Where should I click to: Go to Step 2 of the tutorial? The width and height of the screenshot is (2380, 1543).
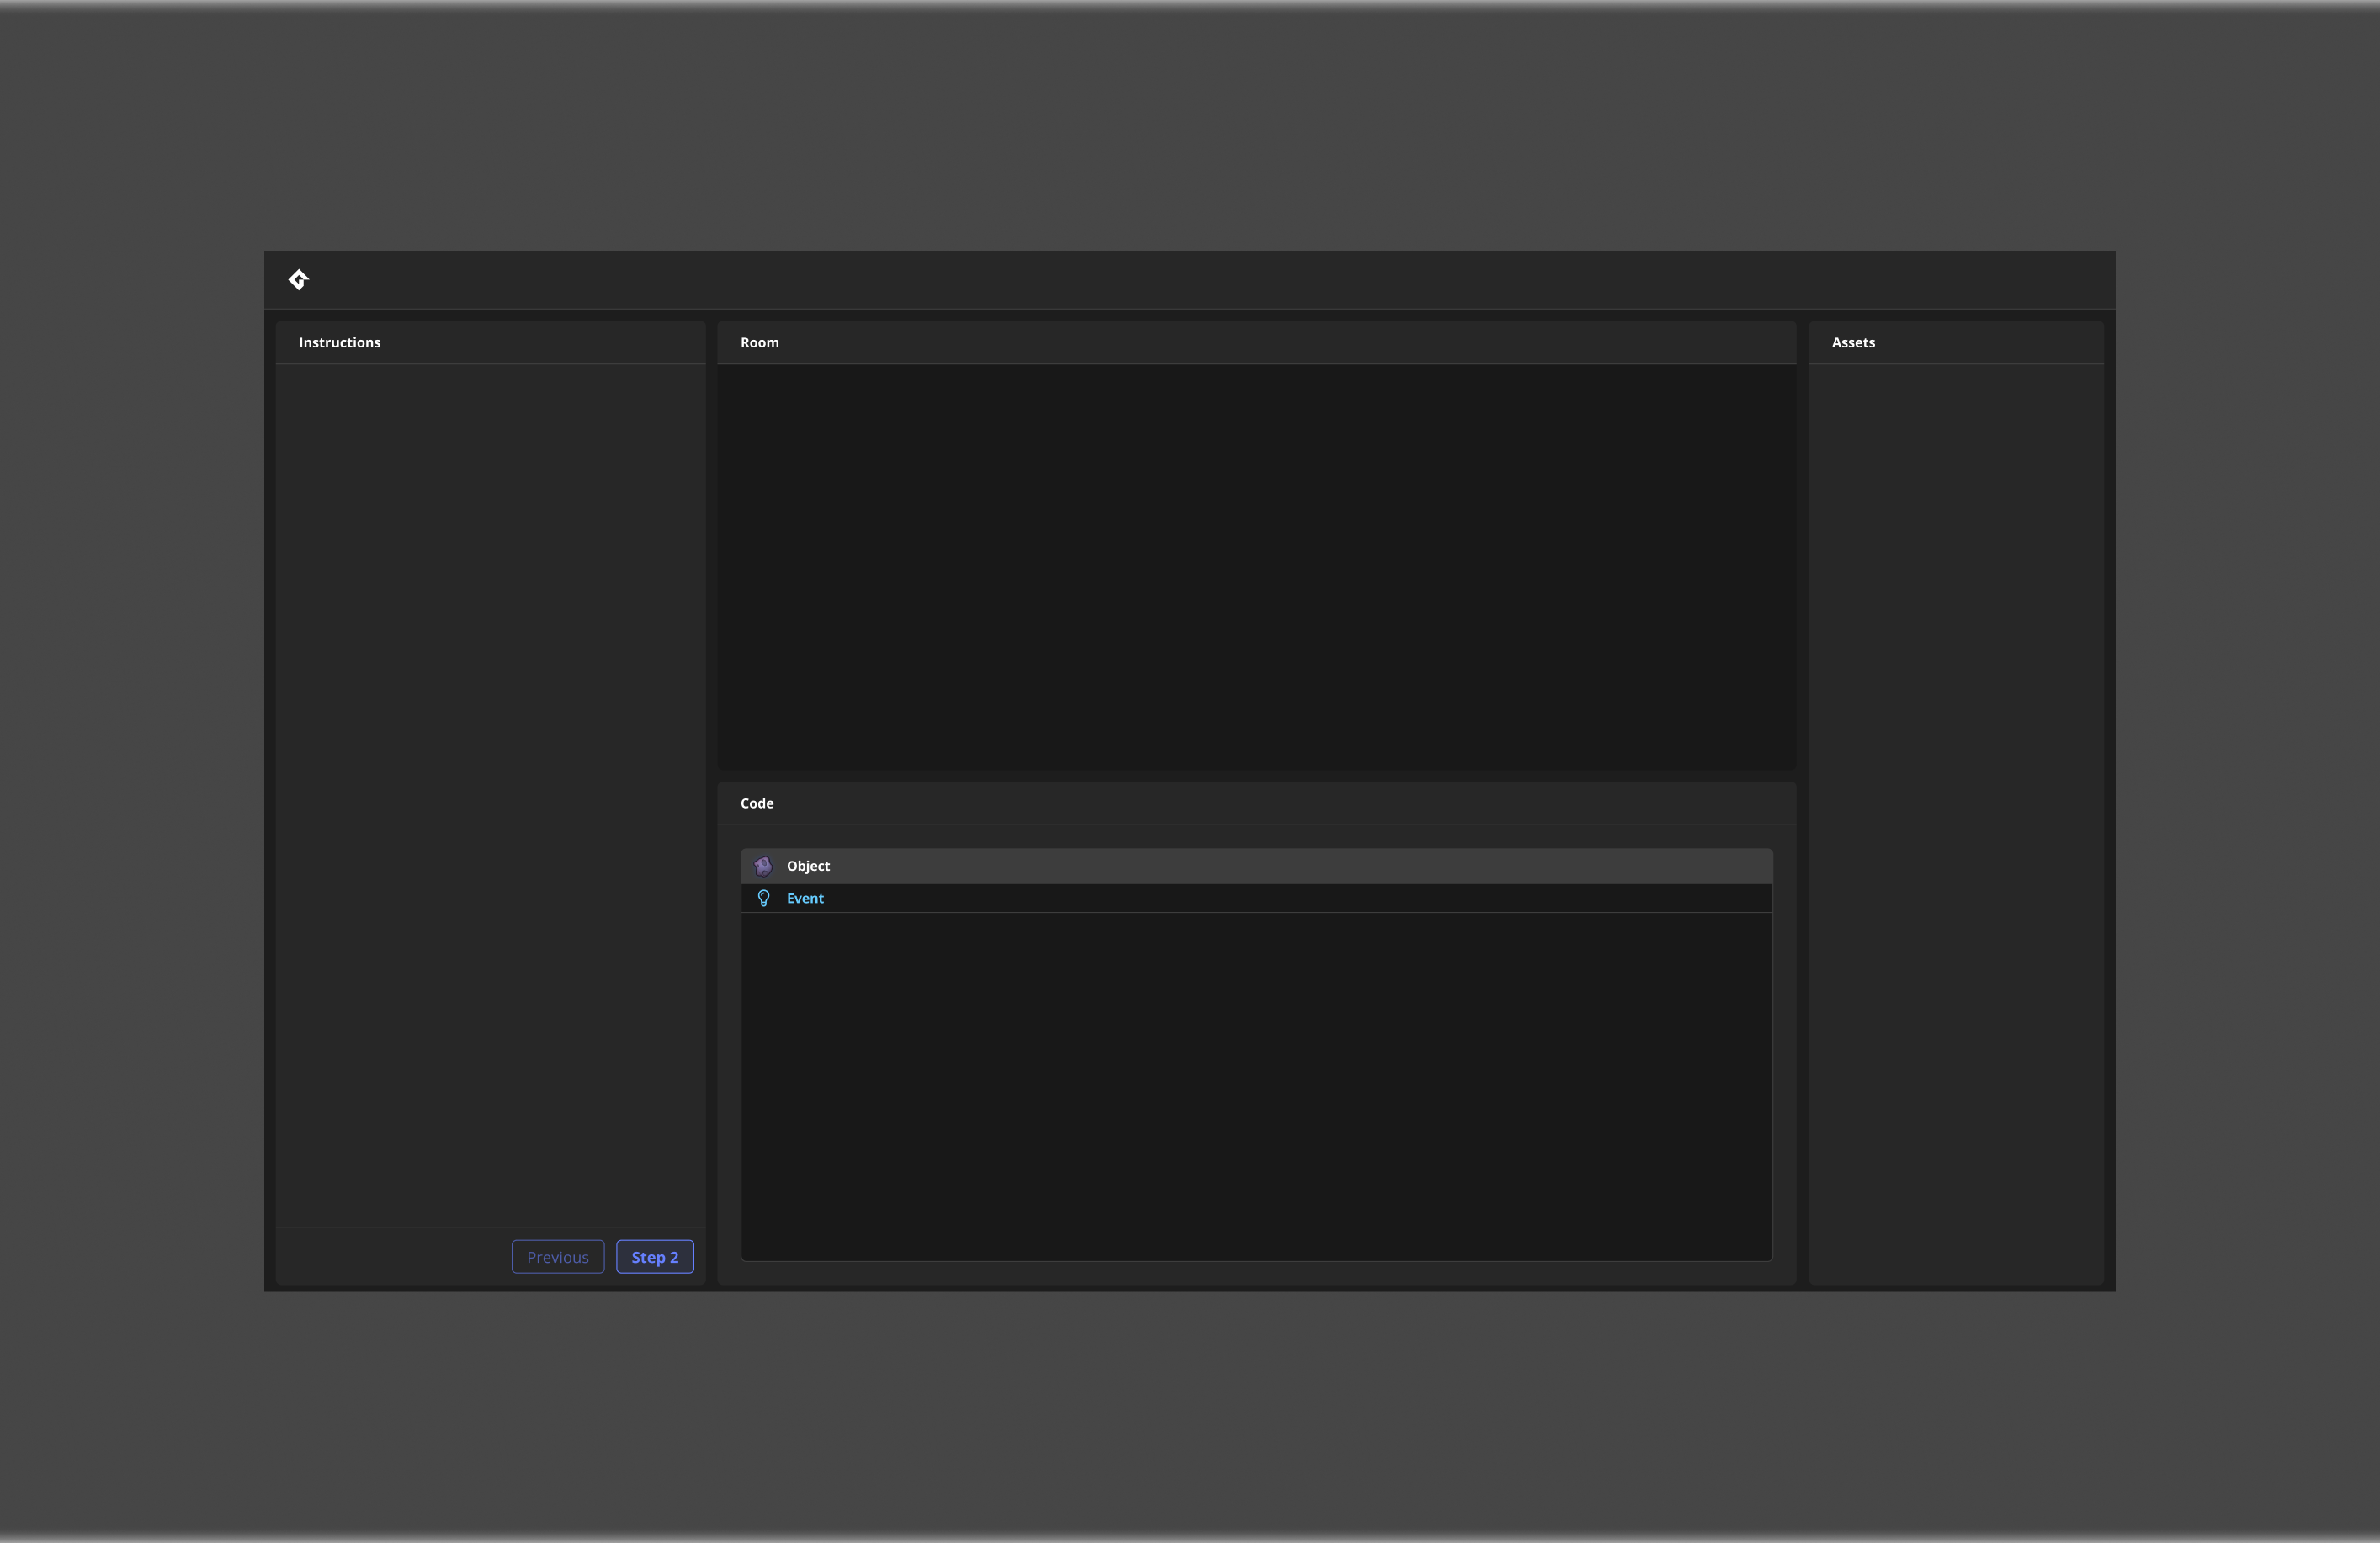654,1257
